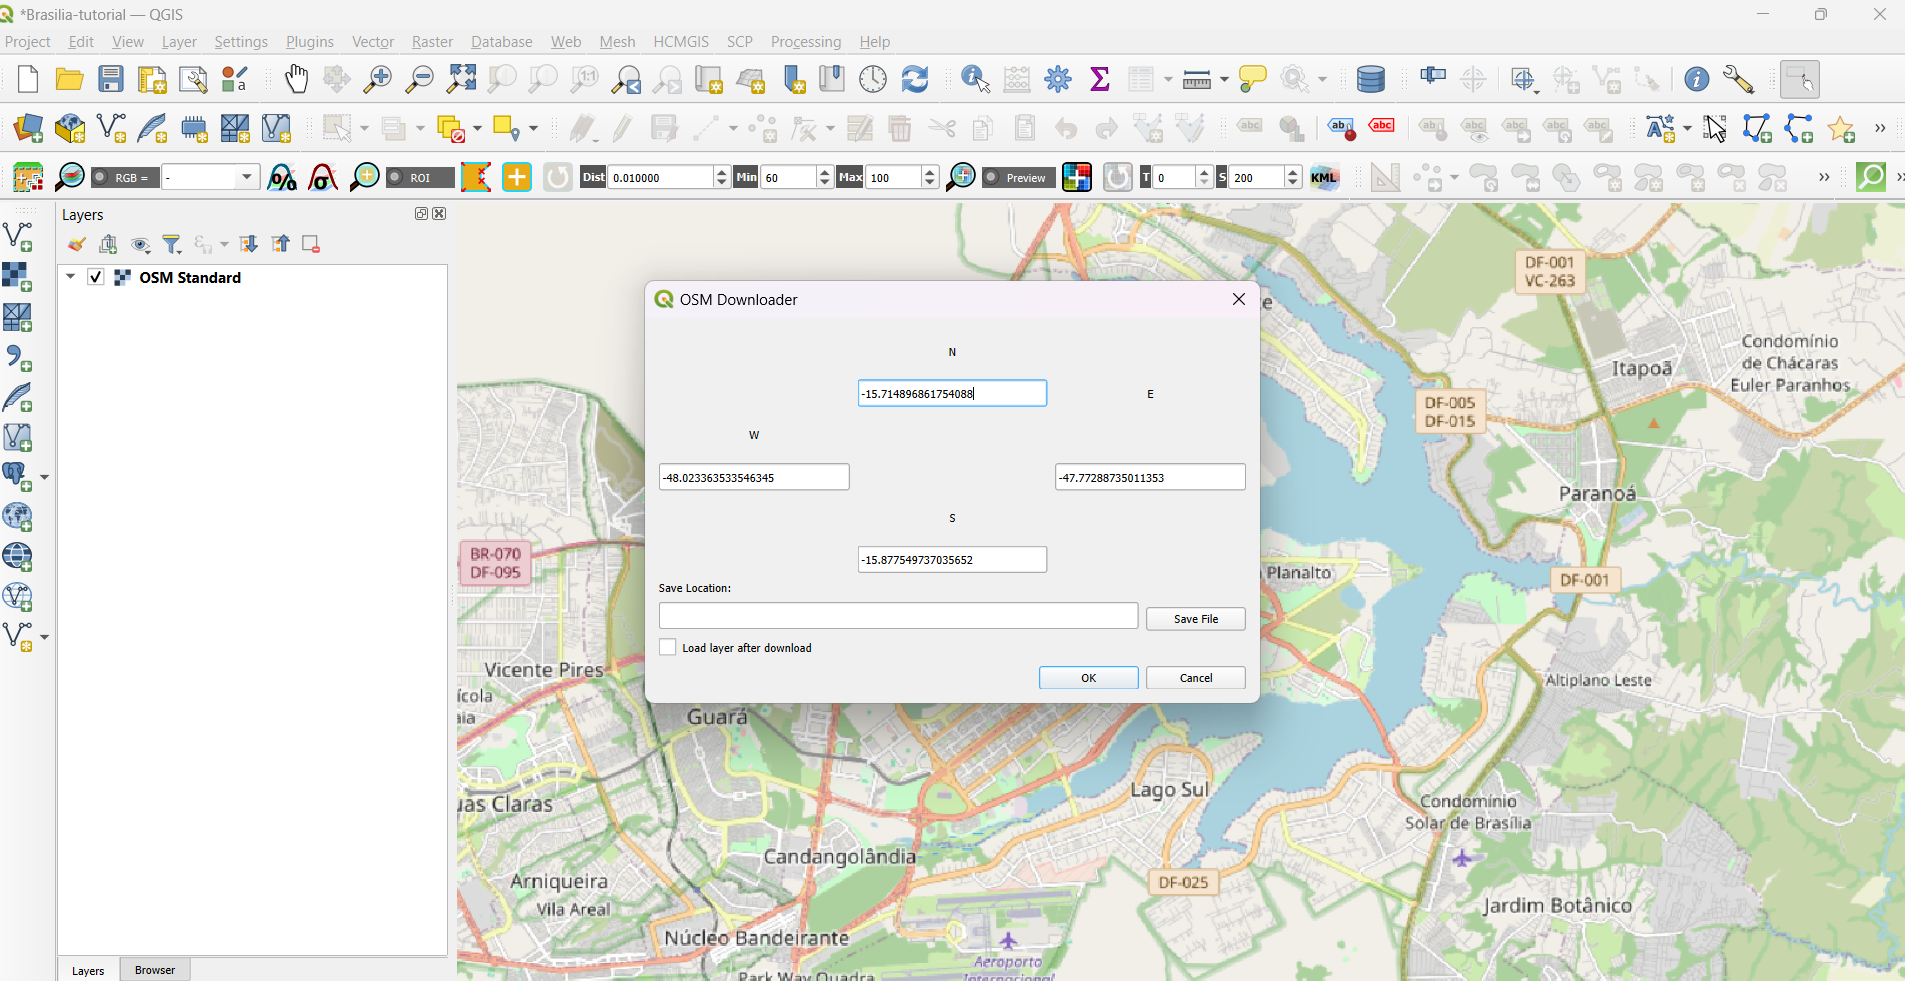Toggle the ROI radio button in the SCP toolbar
Viewport: 1905px width, 981px height.
click(x=395, y=178)
